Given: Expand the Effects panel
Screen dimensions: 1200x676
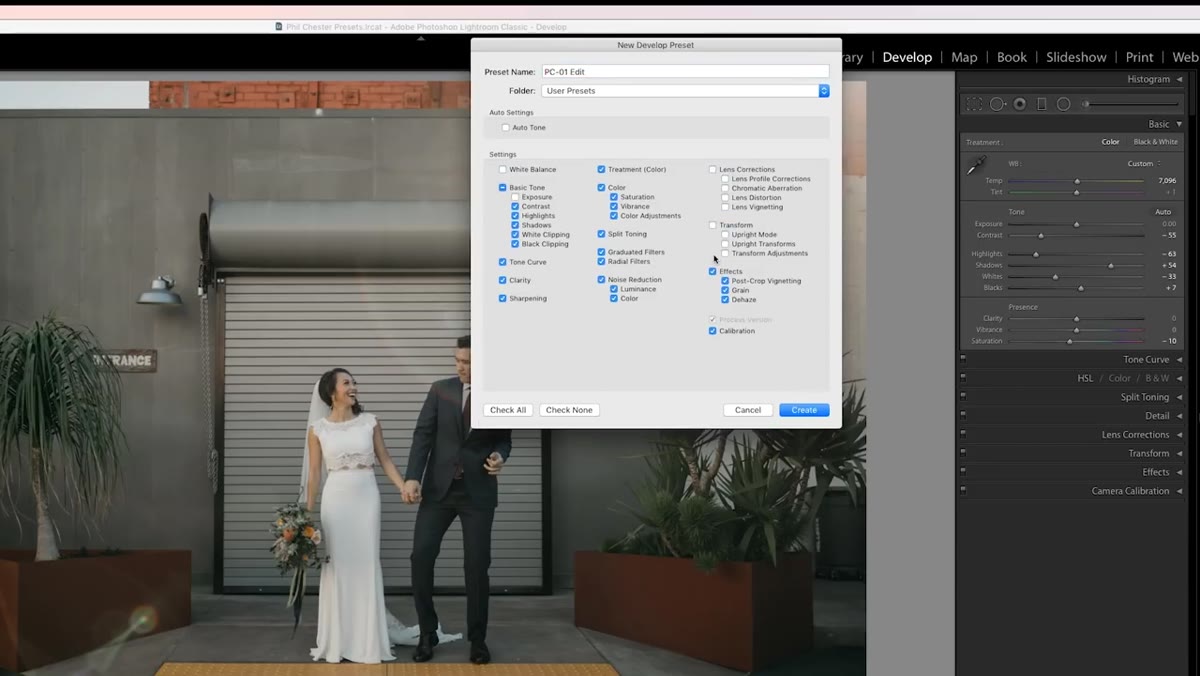Looking at the screenshot, I should click(x=1180, y=472).
